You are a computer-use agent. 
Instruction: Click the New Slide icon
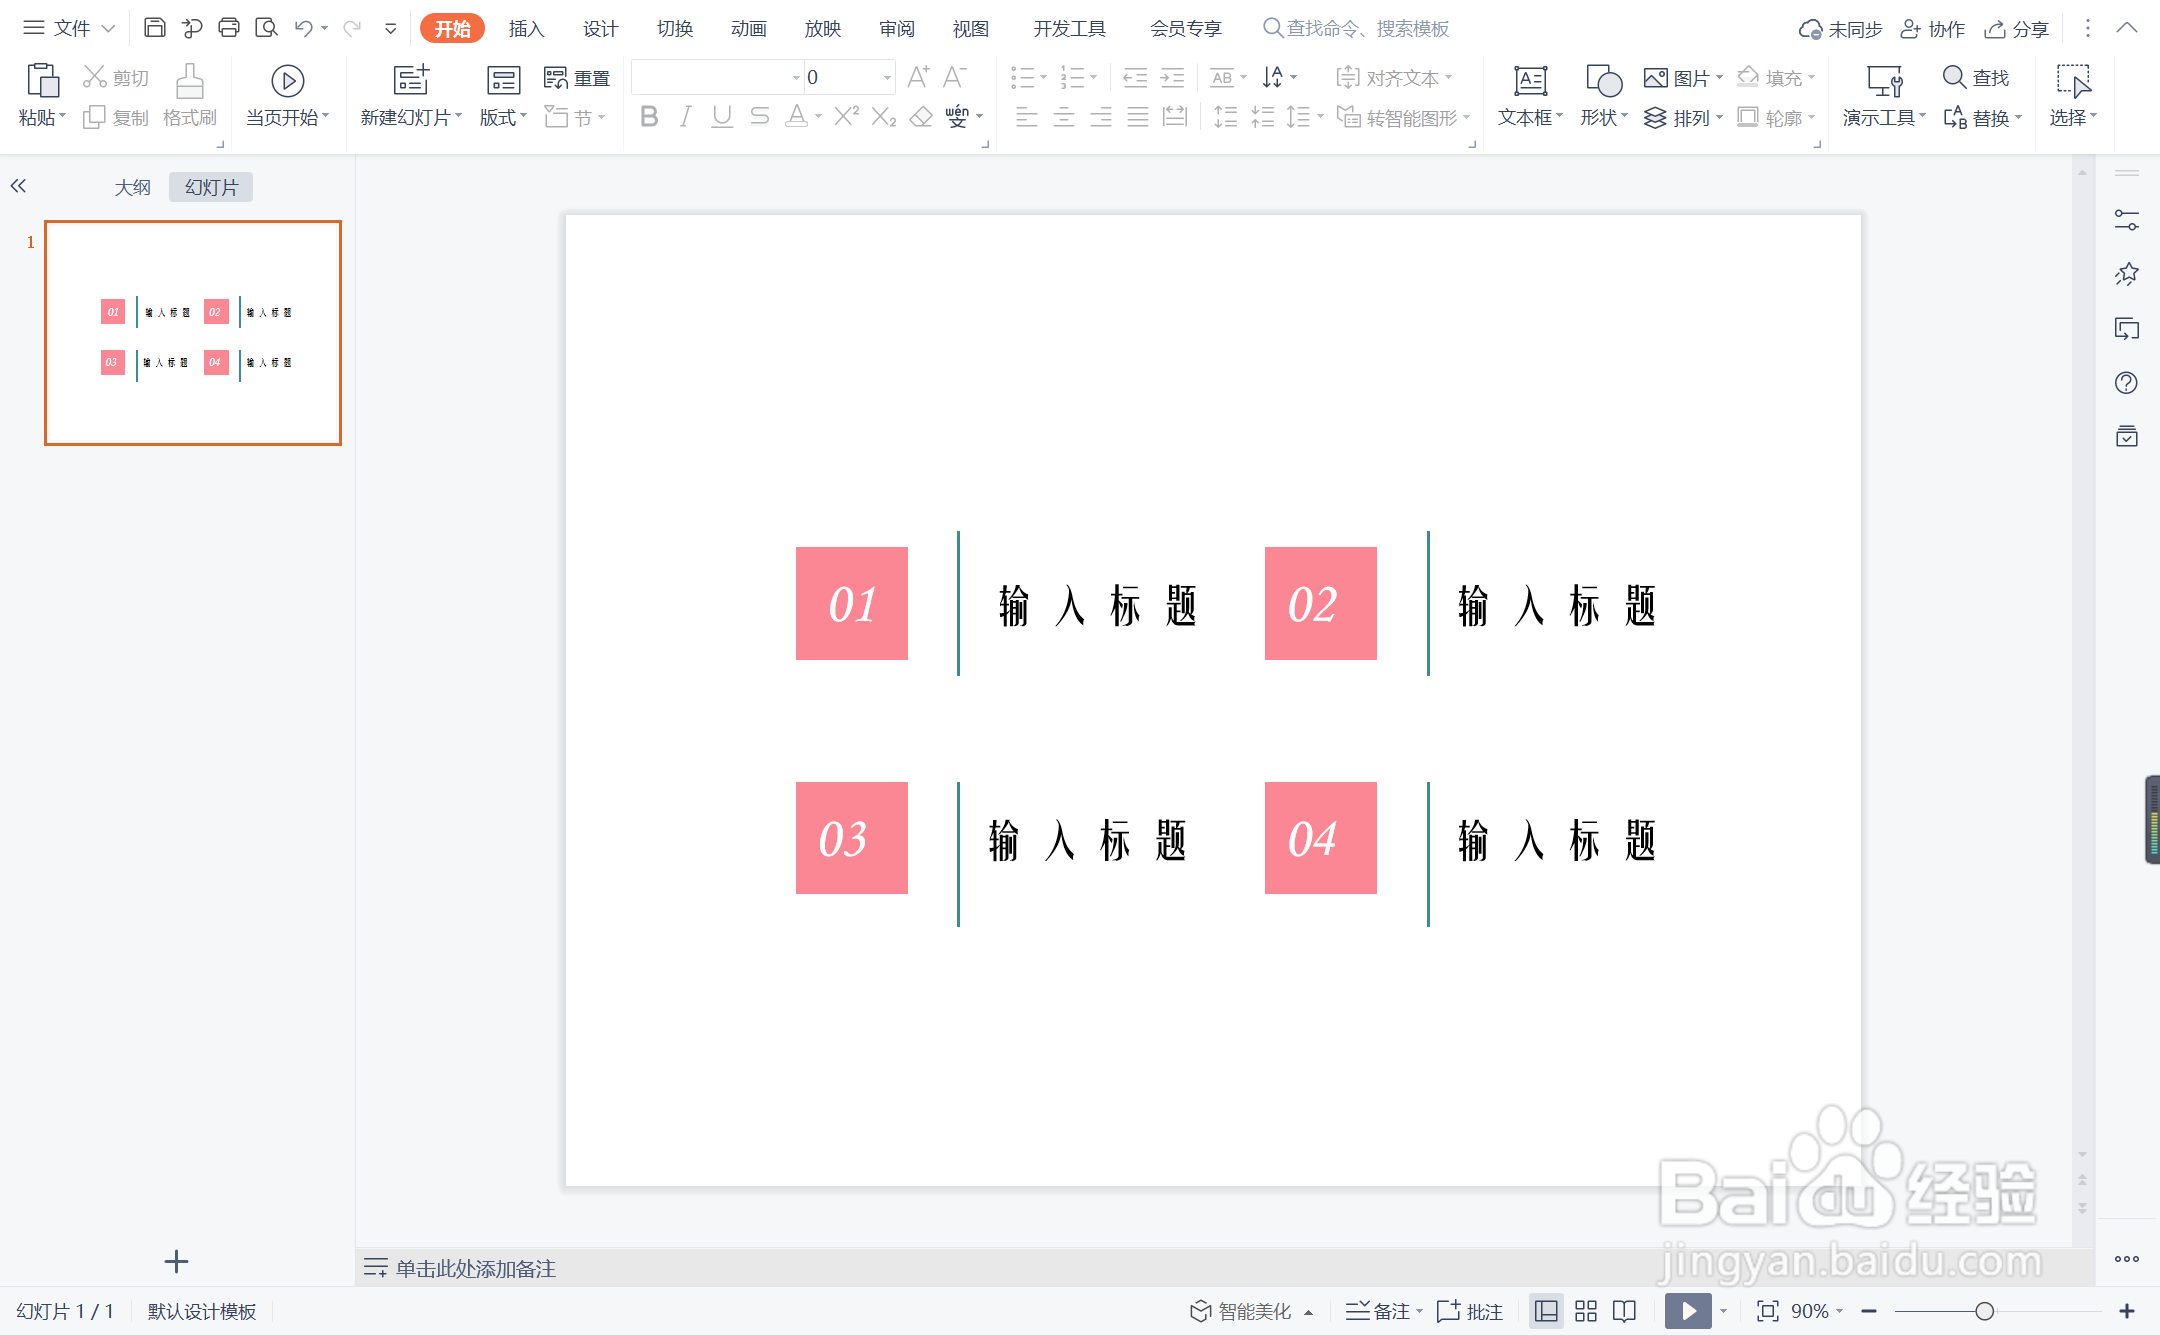410,82
